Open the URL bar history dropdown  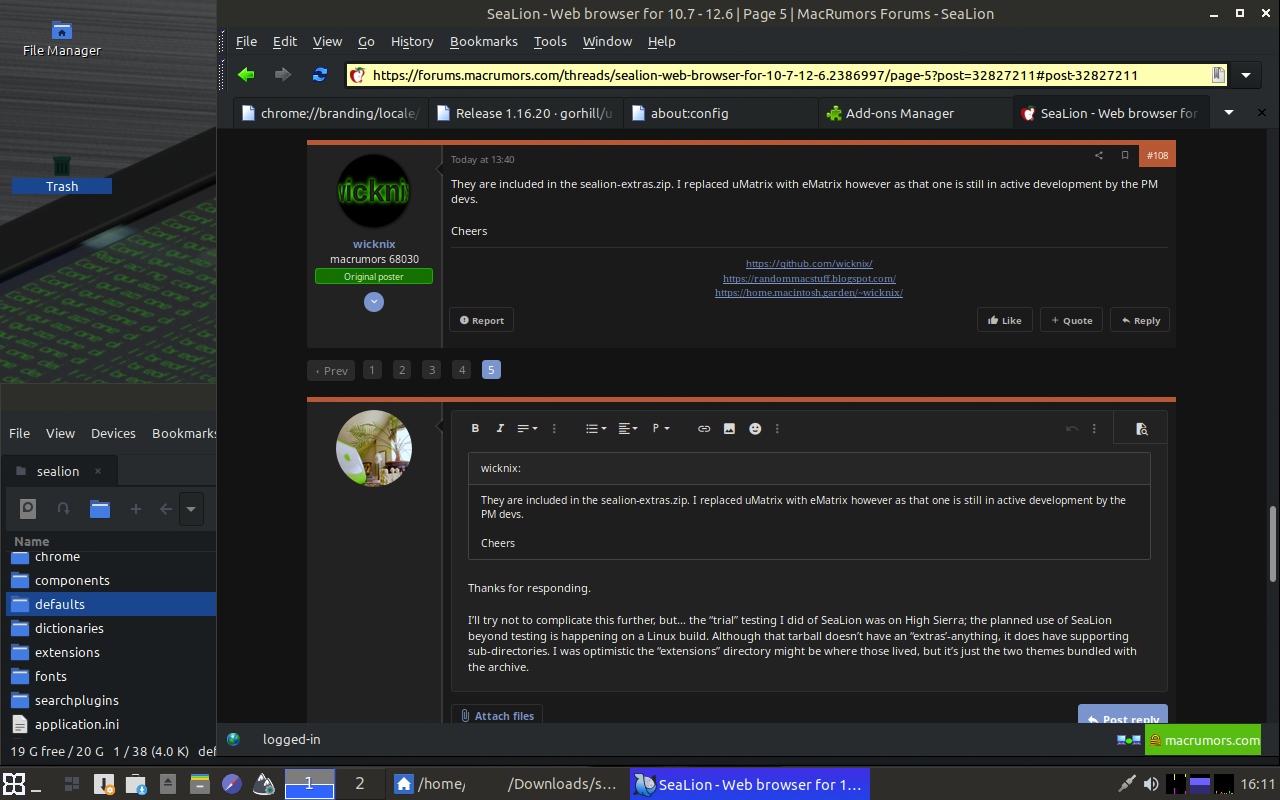click(1246, 75)
